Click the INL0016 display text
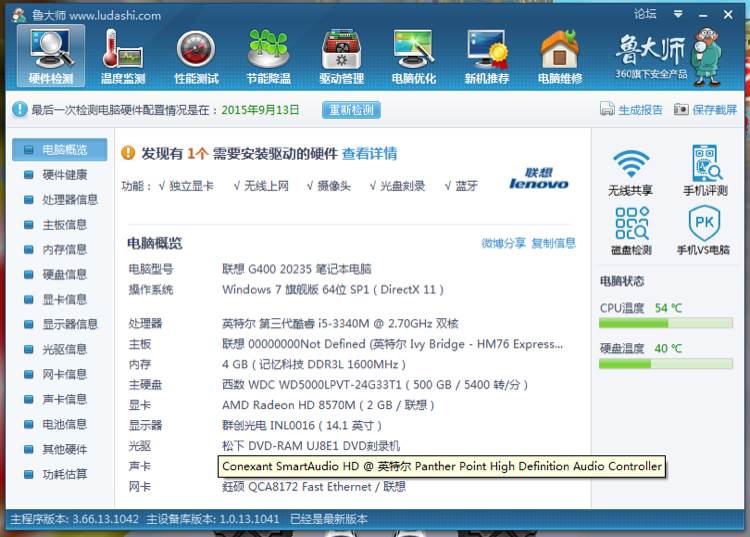Image resolution: width=750 pixels, height=537 pixels. tap(302, 426)
